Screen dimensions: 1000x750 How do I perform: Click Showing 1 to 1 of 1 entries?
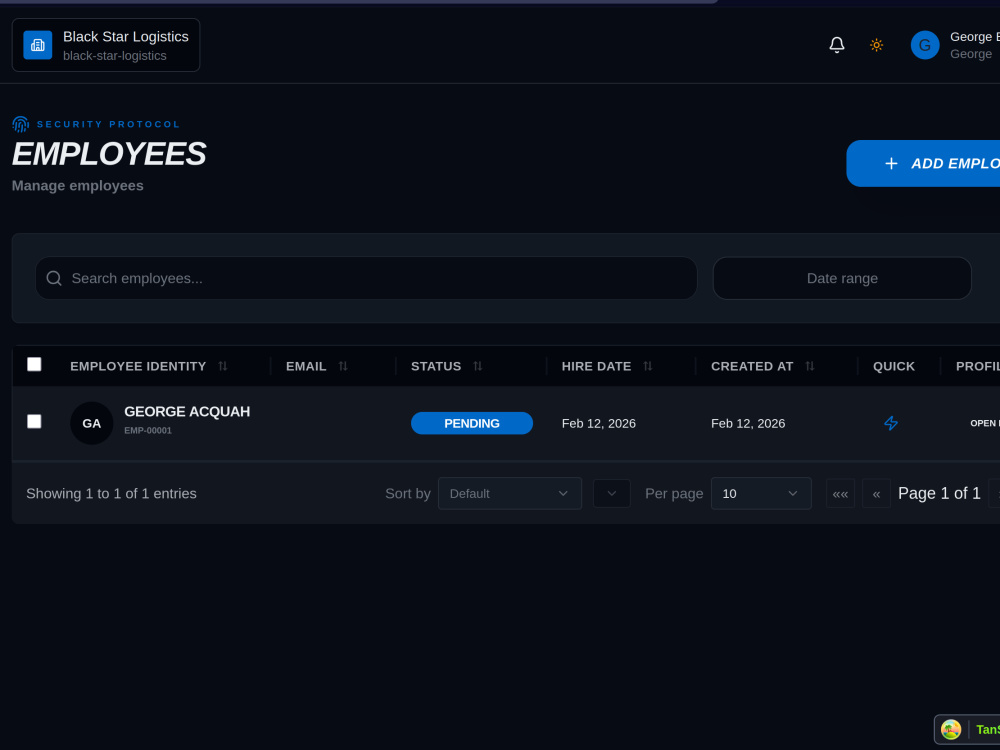112,494
